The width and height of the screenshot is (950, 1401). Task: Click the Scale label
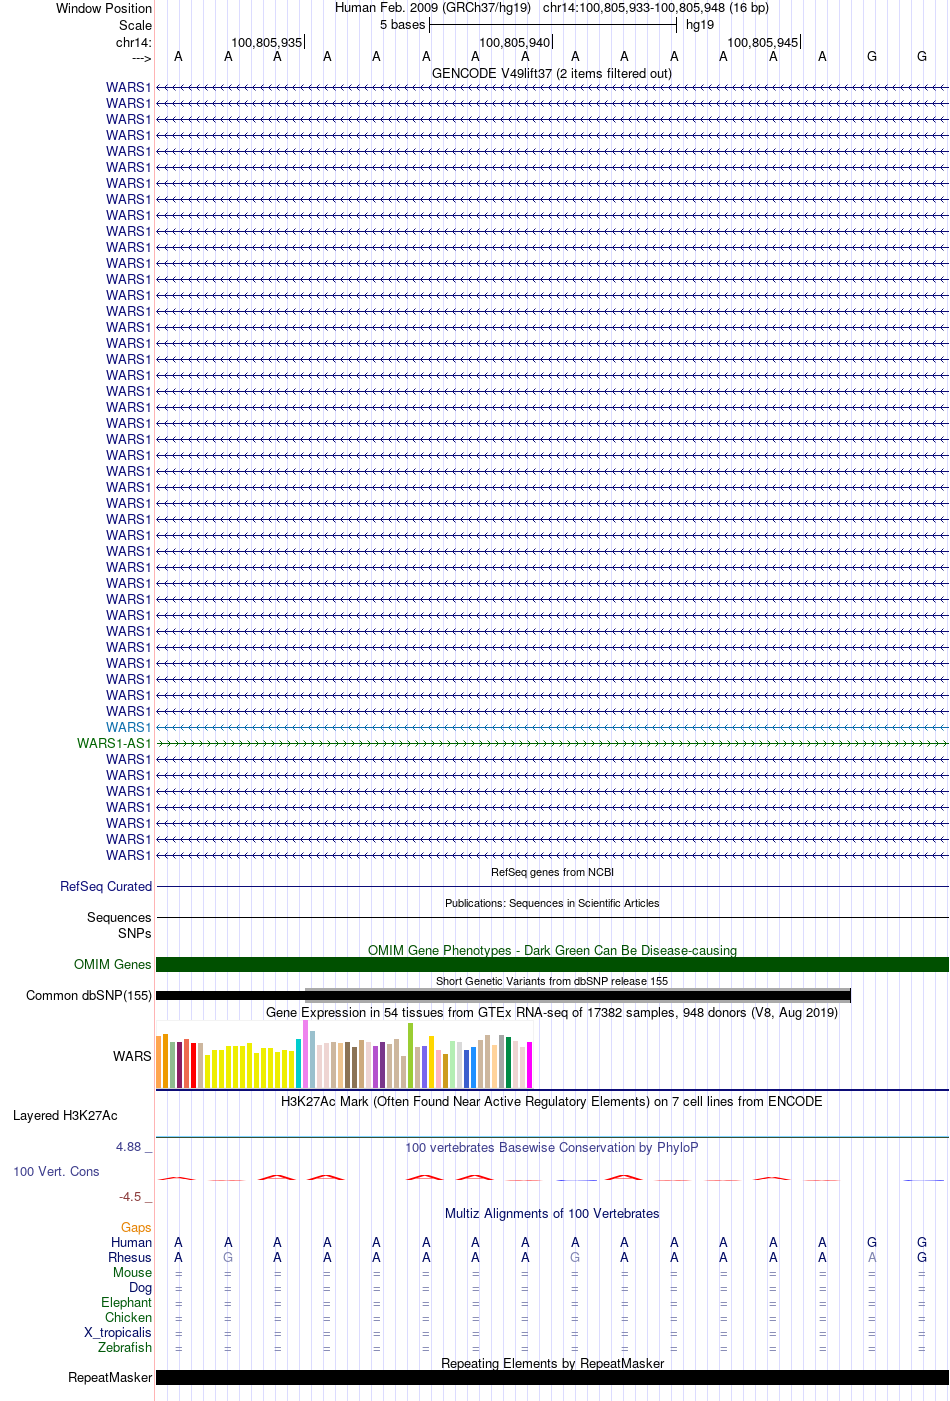pyautogui.click(x=136, y=25)
